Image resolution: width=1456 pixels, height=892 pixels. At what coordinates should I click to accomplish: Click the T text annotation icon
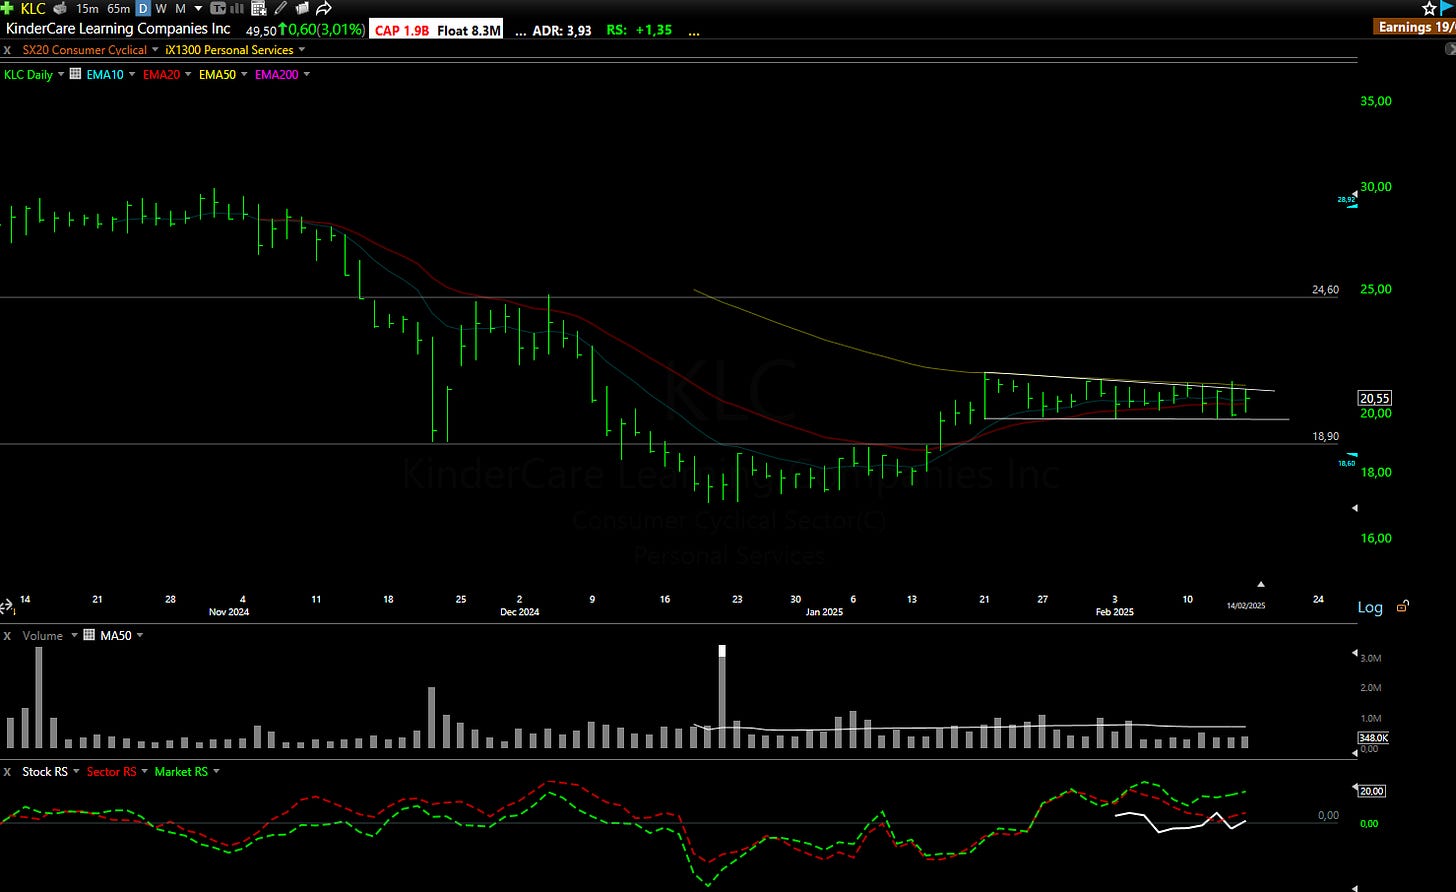pyautogui.click(x=217, y=8)
